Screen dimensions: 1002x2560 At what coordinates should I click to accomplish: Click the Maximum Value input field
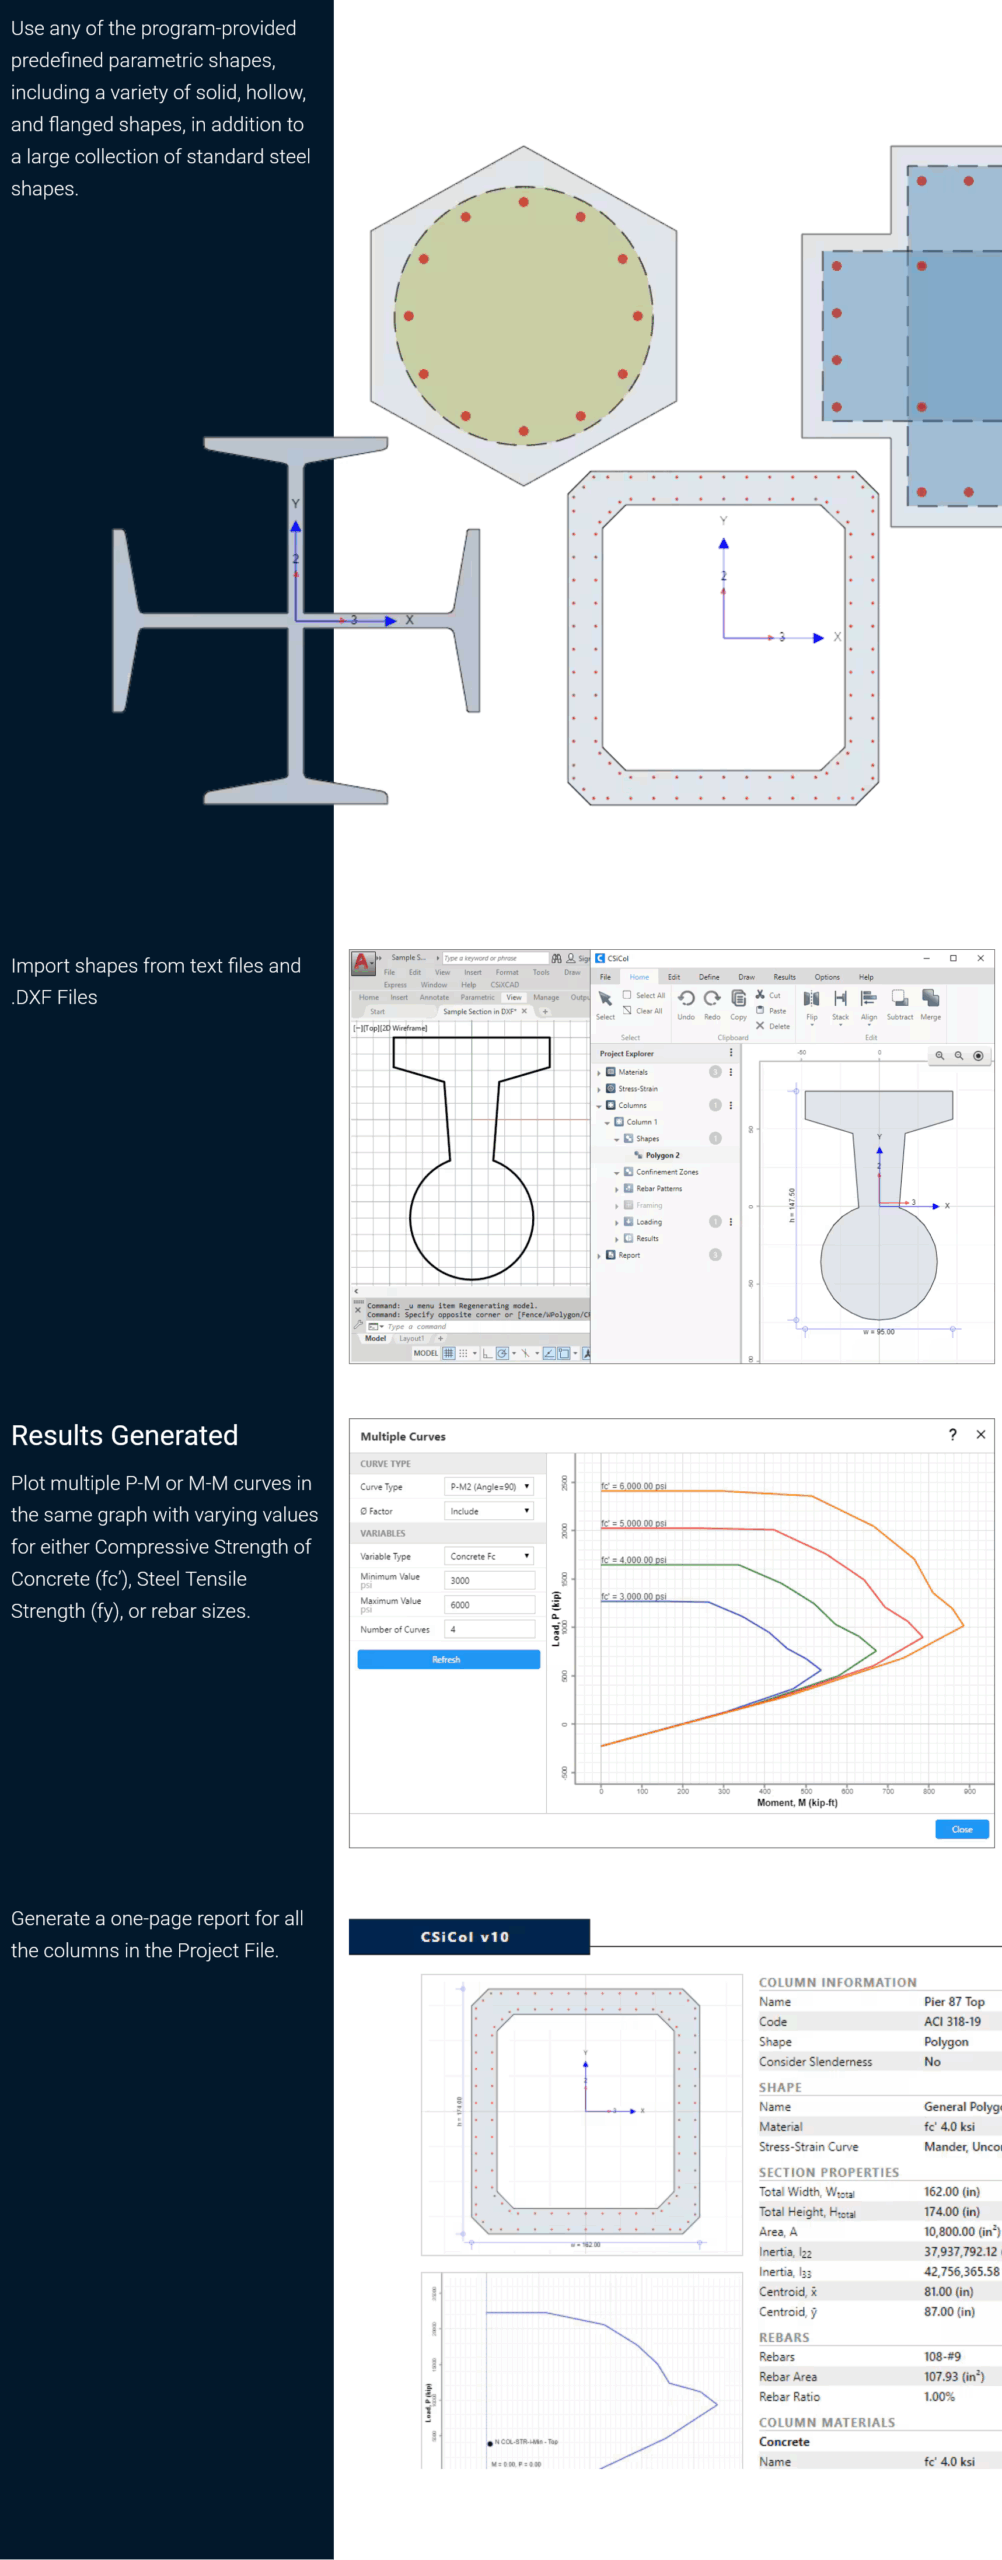489,1604
